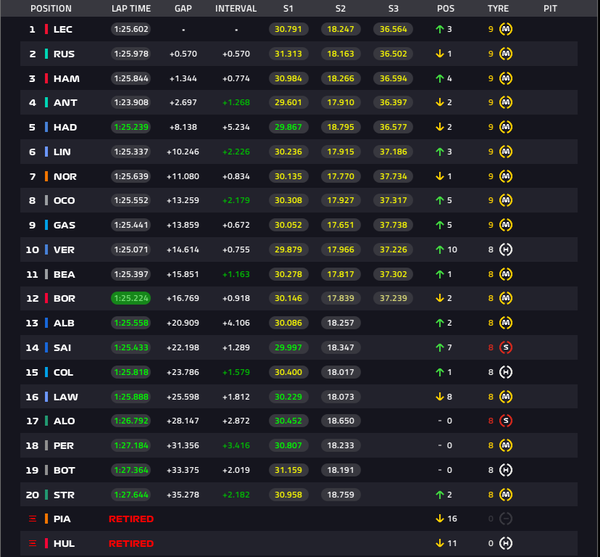The height and width of the screenshot is (557, 600).
Task: Click the red retired icon beside HUL
Action: coord(33,543)
